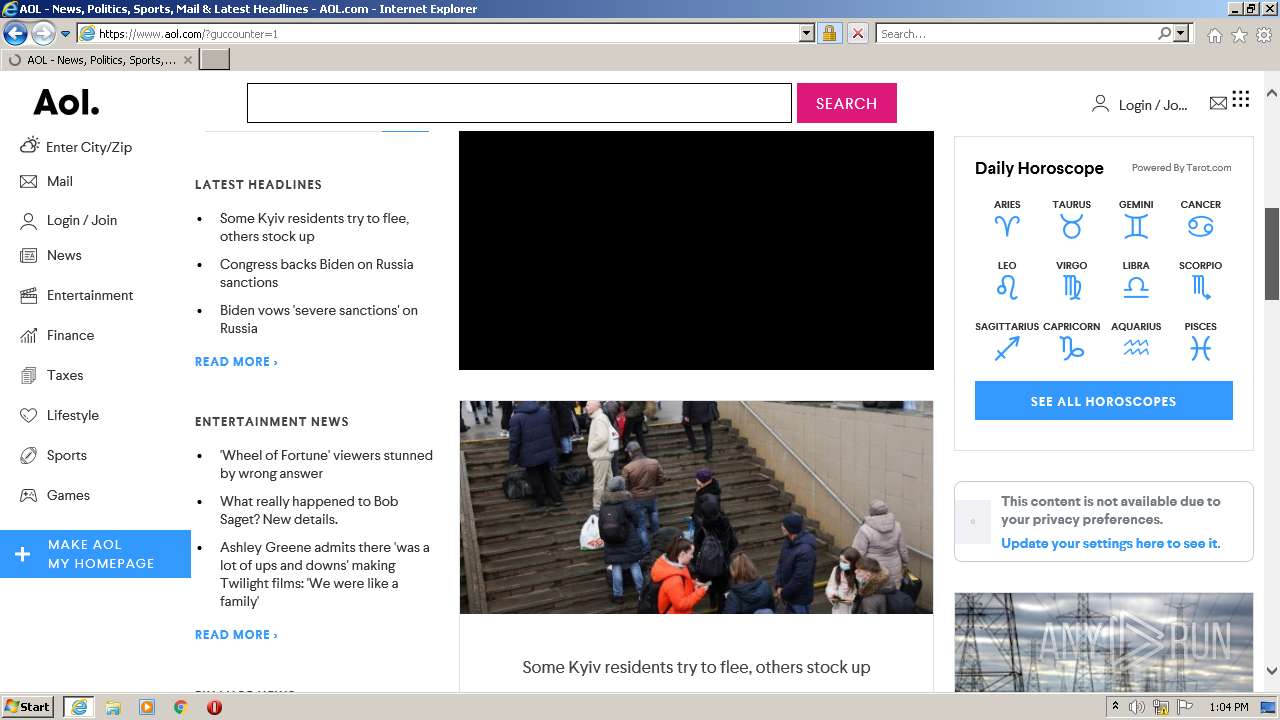Expand the search provider dropdown arrow
1280x720 pixels.
(1181, 33)
